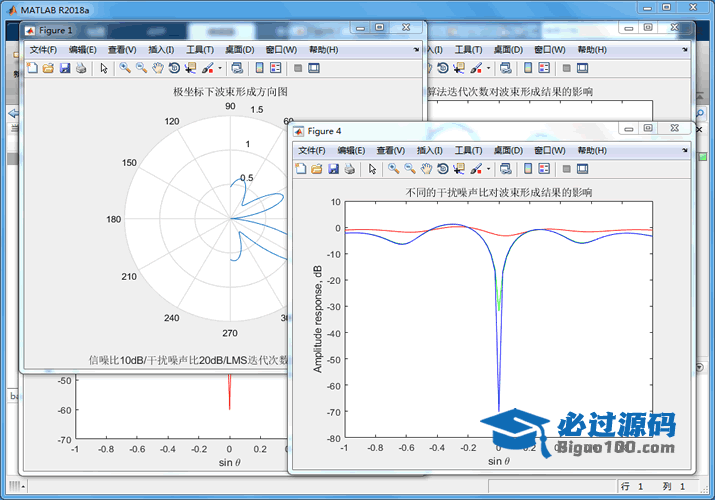This screenshot has width=715, height=500.
Task: Open 插入(I) menu in Figure 4
Action: click(x=430, y=150)
